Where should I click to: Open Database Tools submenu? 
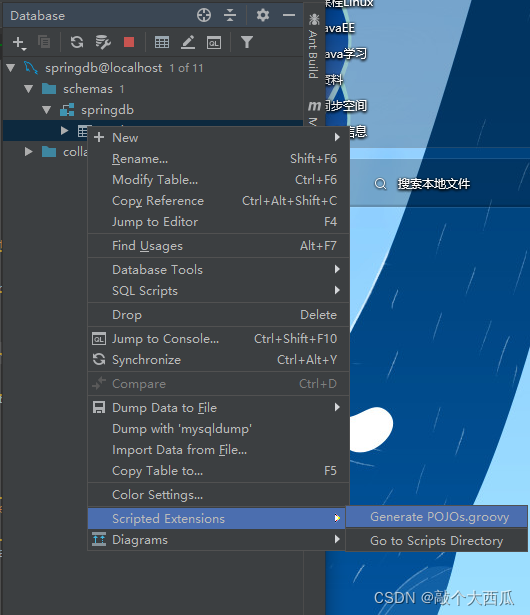point(218,270)
